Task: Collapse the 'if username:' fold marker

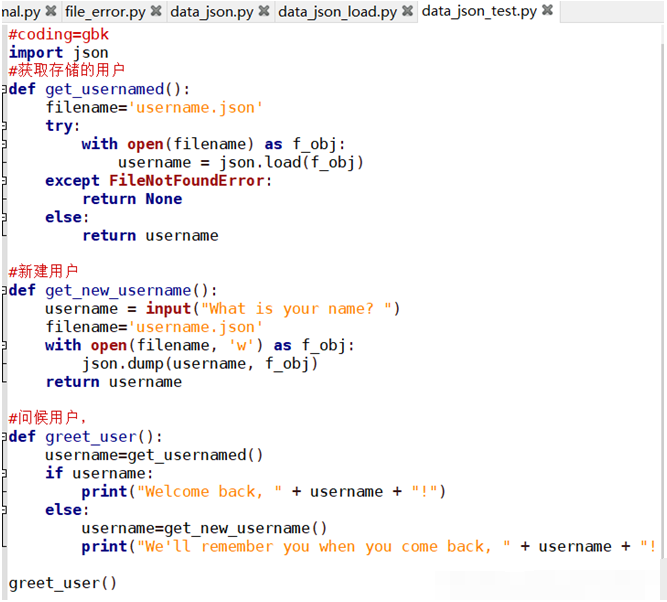Action: point(4,473)
